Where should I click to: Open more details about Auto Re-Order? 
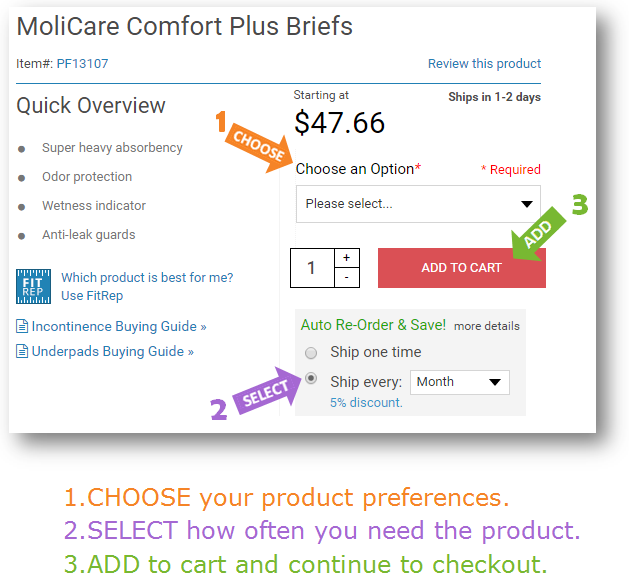487,326
